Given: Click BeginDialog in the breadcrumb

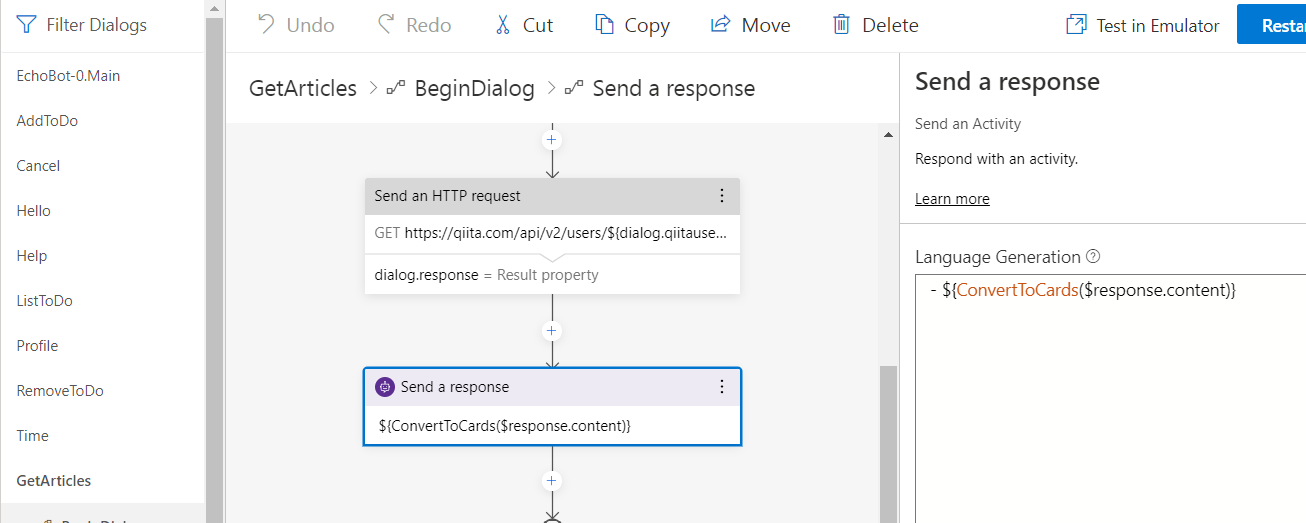Looking at the screenshot, I should click(474, 88).
